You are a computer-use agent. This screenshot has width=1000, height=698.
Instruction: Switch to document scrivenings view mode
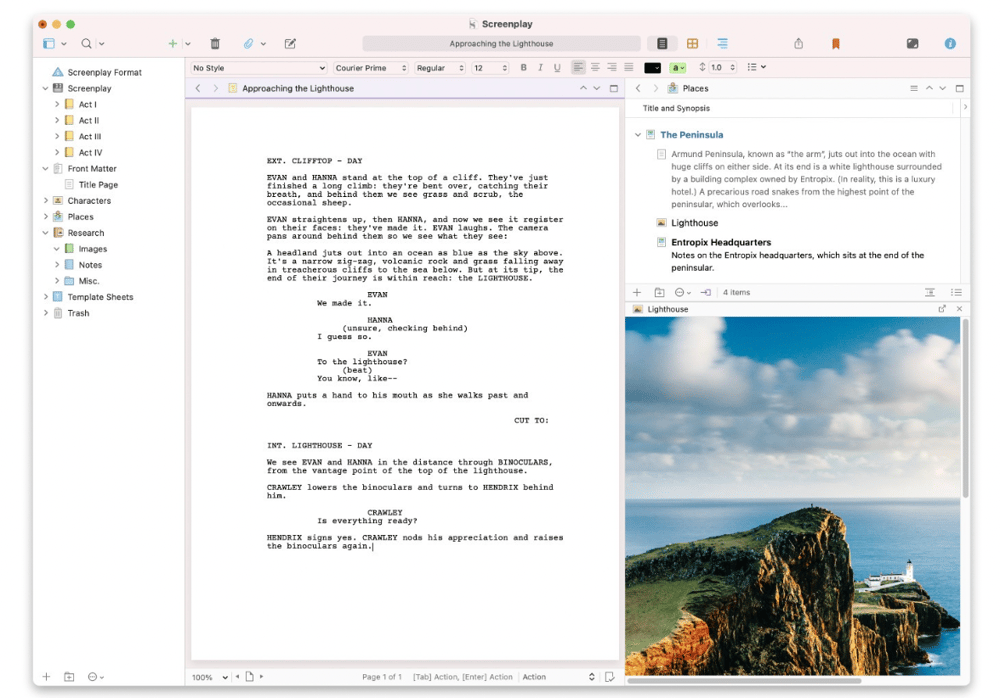(662, 43)
